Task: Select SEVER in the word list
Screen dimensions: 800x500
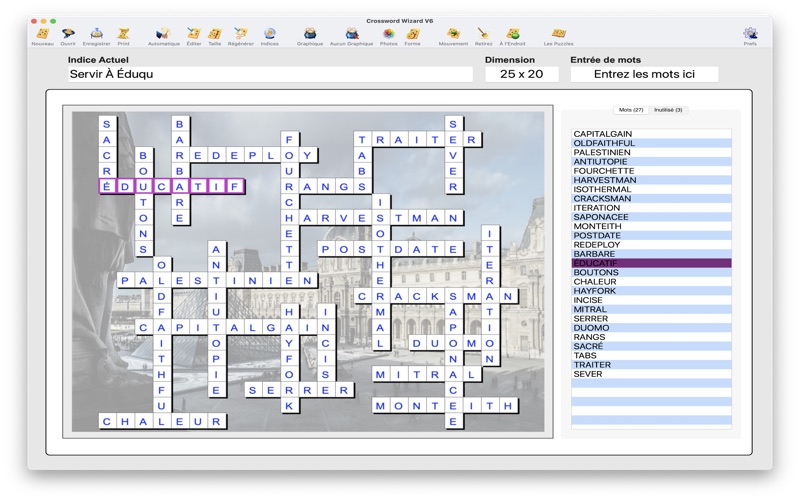Action: (x=652, y=373)
